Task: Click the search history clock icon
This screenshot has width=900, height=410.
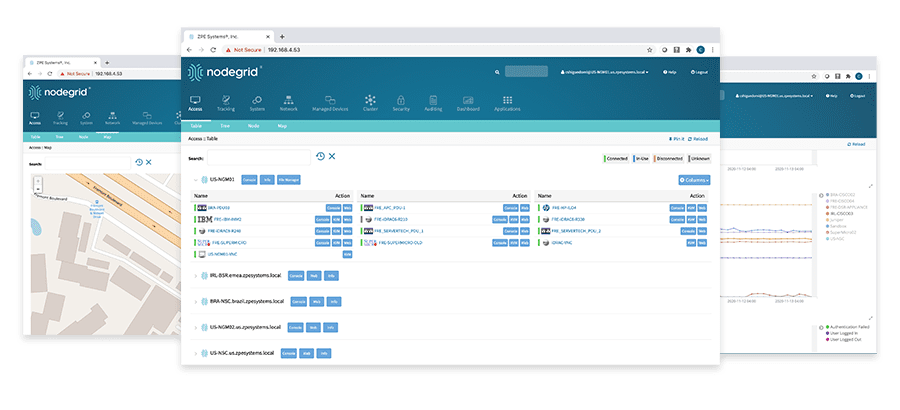Action: point(320,156)
